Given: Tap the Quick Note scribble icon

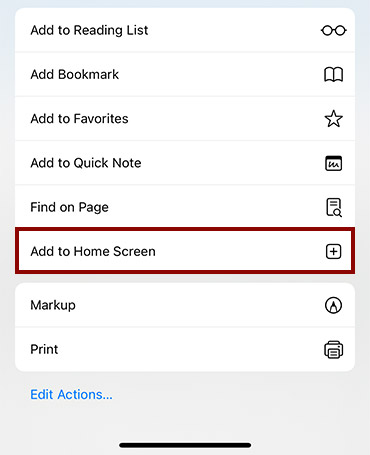Looking at the screenshot, I should pyautogui.click(x=333, y=163).
